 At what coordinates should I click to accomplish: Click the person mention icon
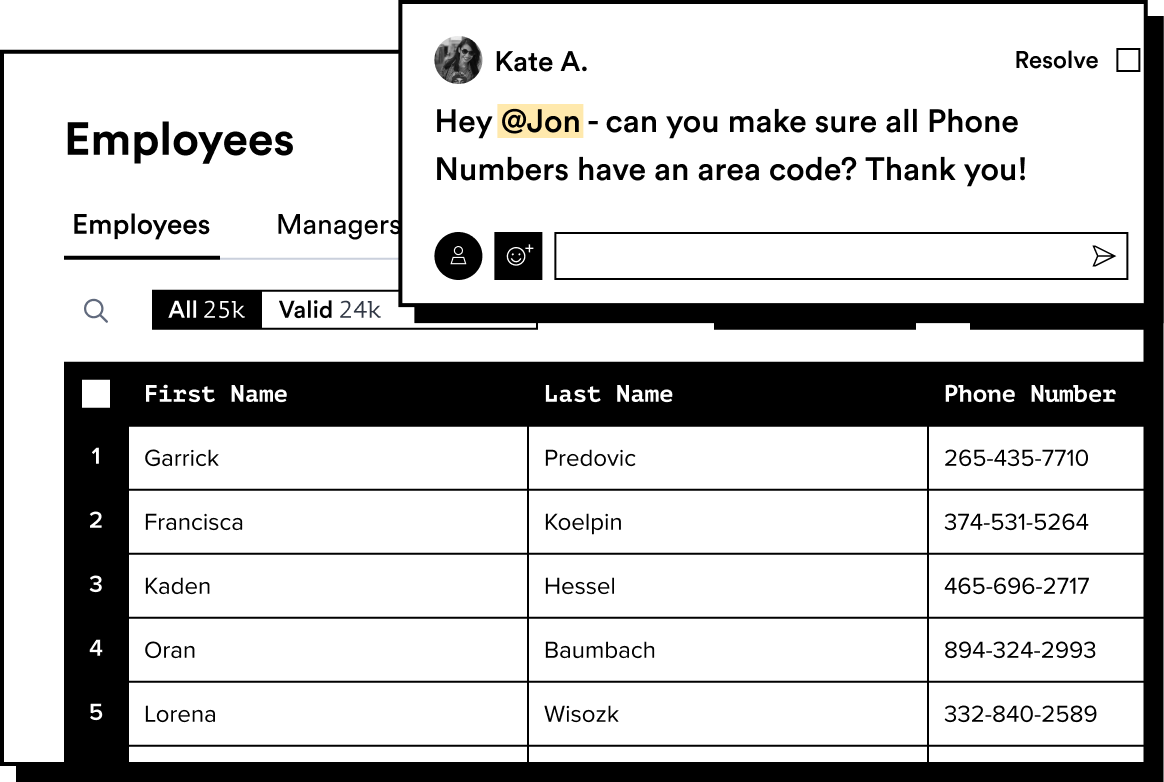tap(458, 256)
